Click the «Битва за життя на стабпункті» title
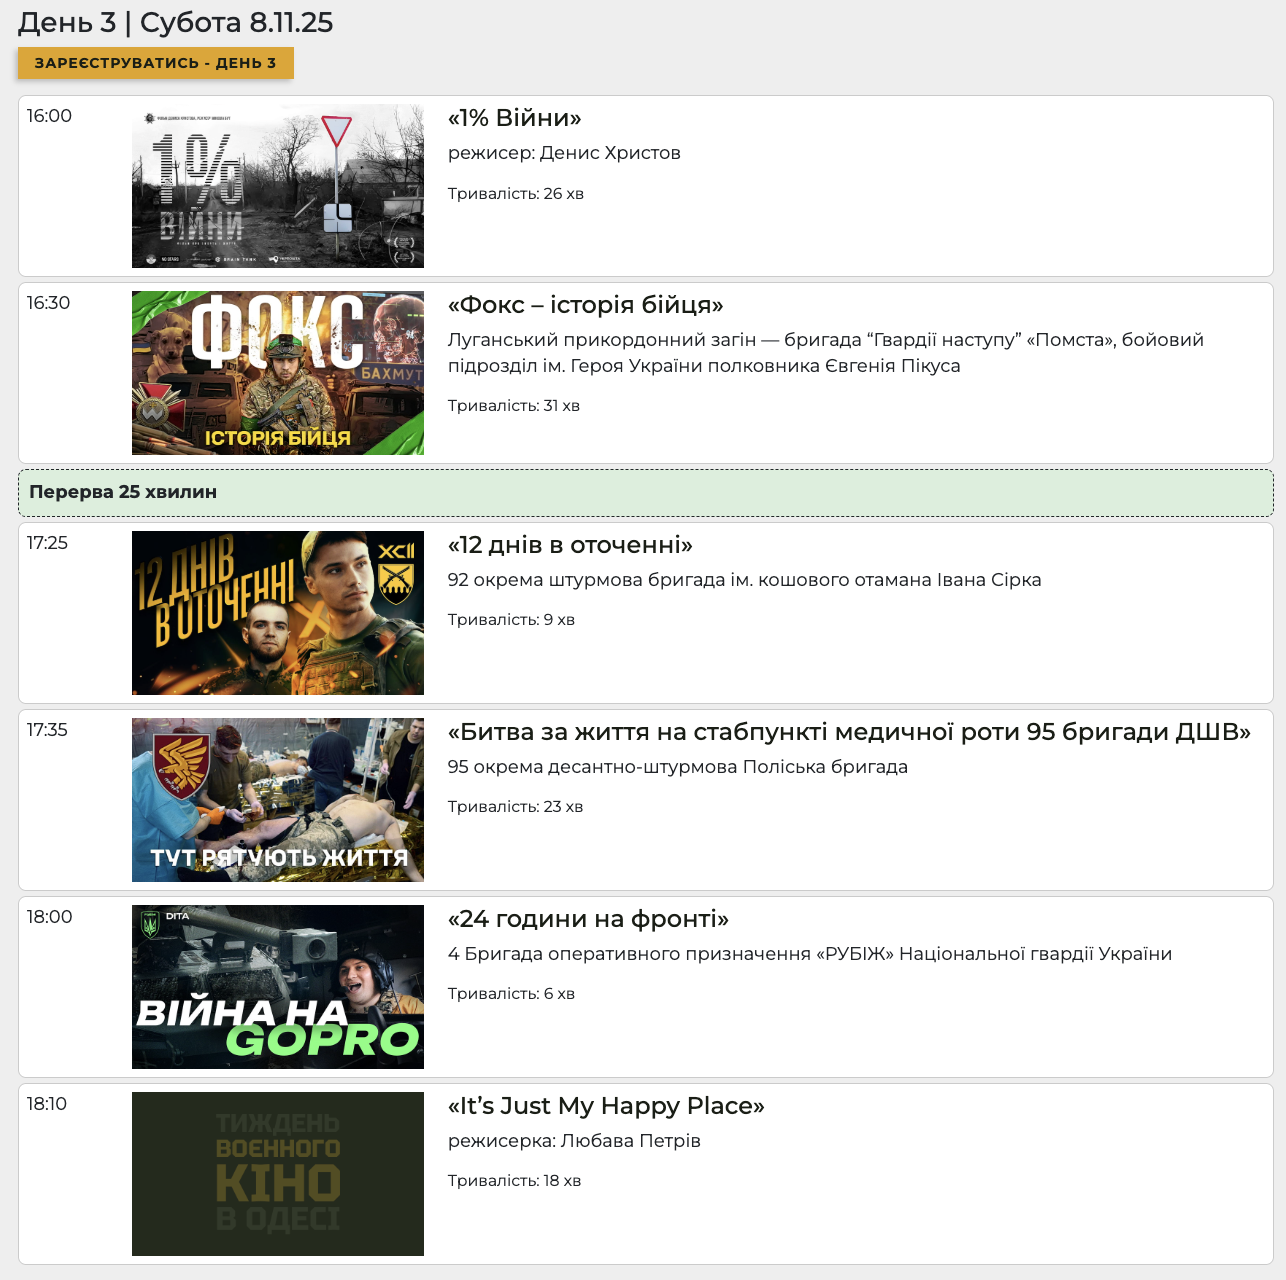 tap(849, 732)
